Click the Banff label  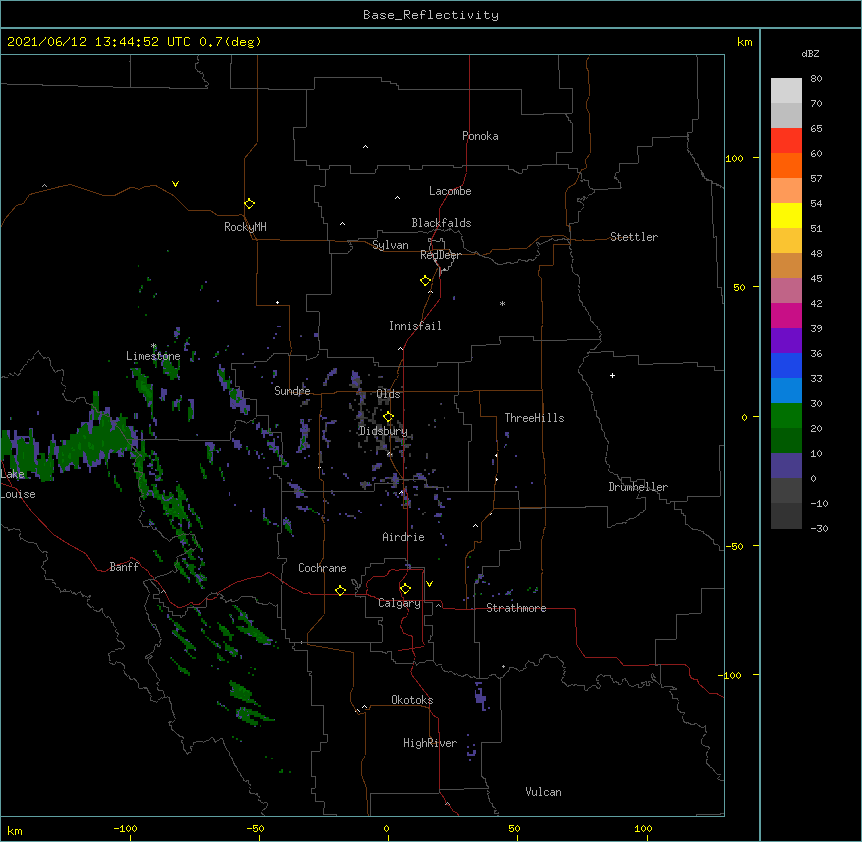click(124, 567)
